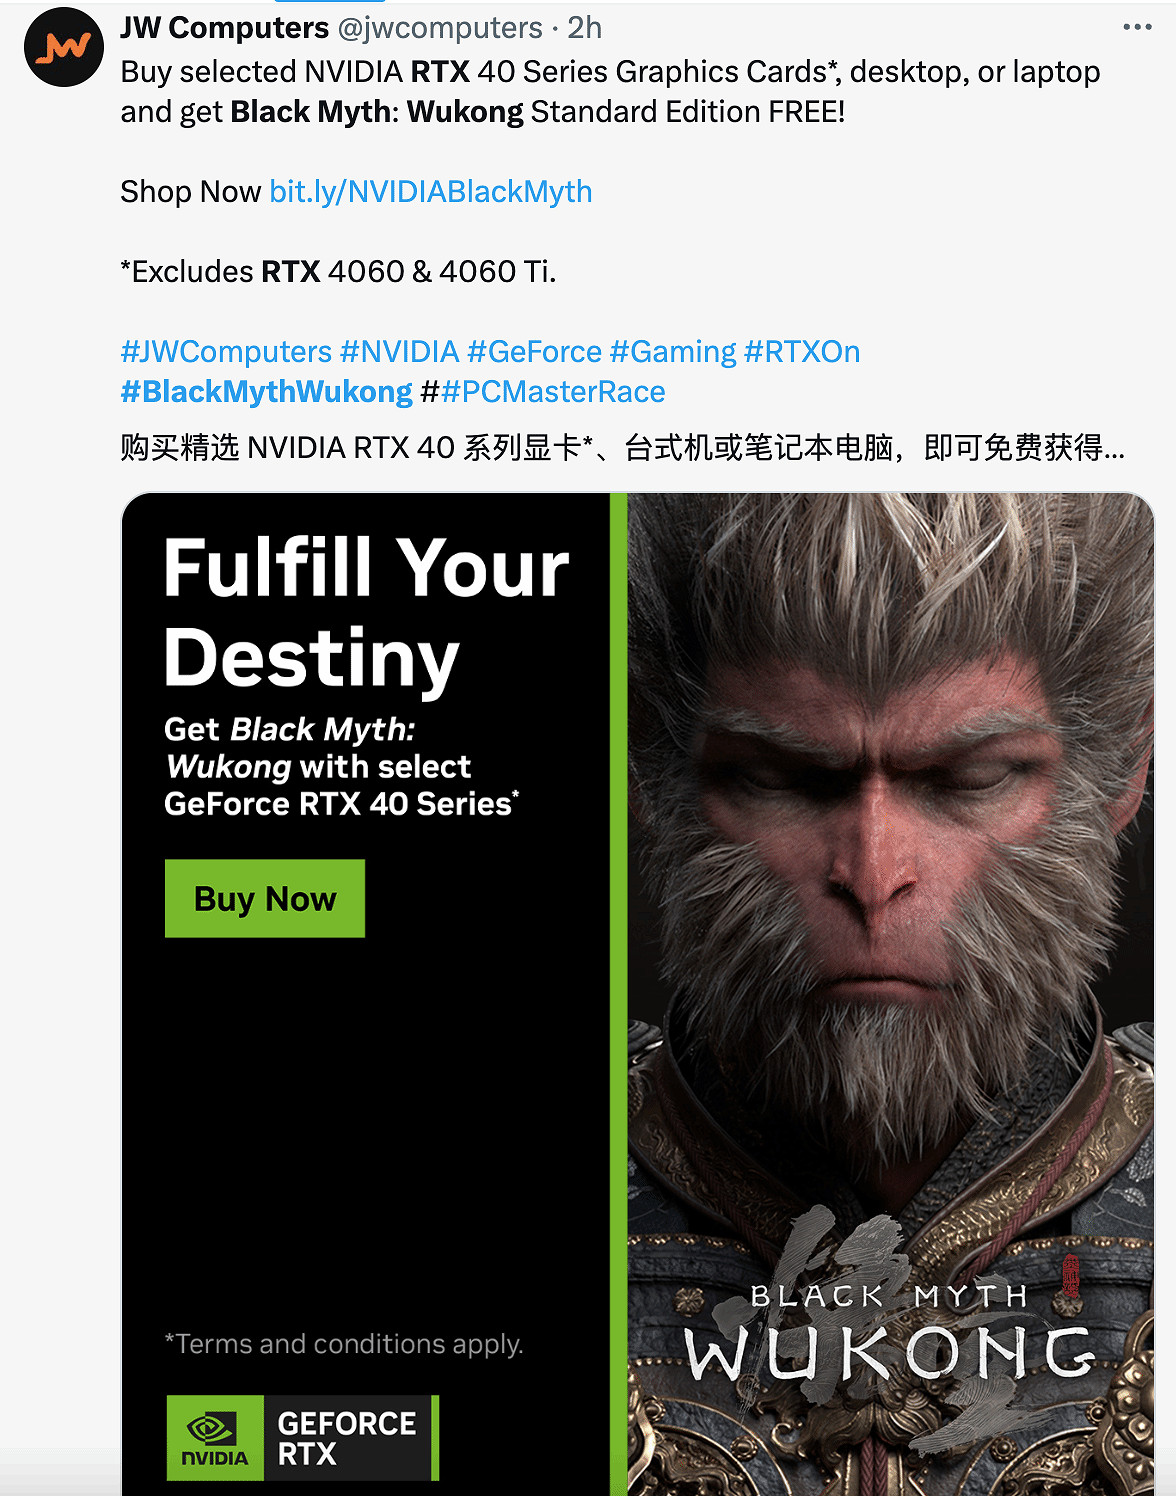Click the Black Myth Wukong title logo
The height and width of the screenshot is (1496, 1176).
pos(890,1332)
